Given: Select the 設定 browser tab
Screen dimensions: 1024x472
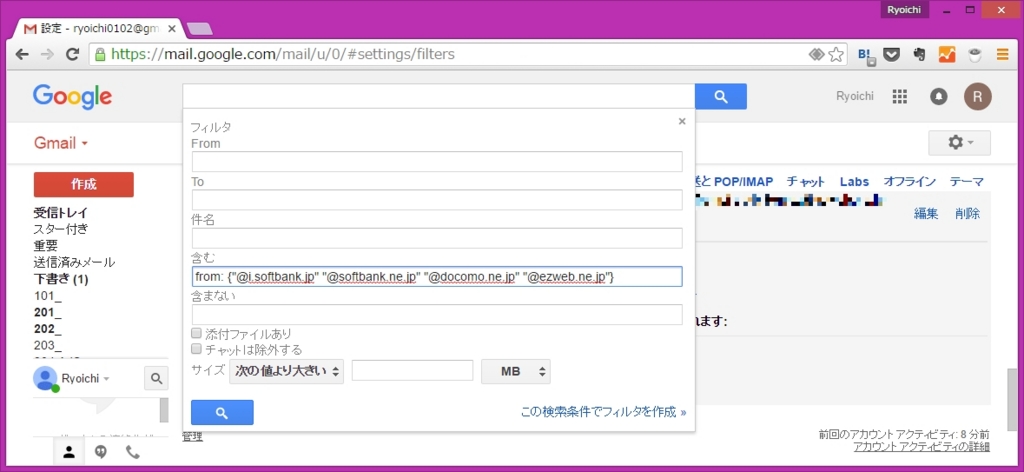Looking at the screenshot, I should coord(98,29).
